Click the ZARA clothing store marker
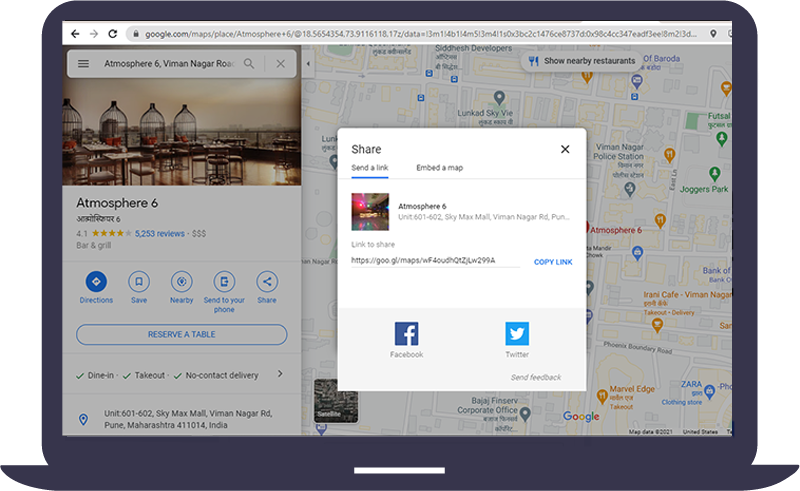The height and width of the screenshot is (491, 800). [x=709, y=392]
